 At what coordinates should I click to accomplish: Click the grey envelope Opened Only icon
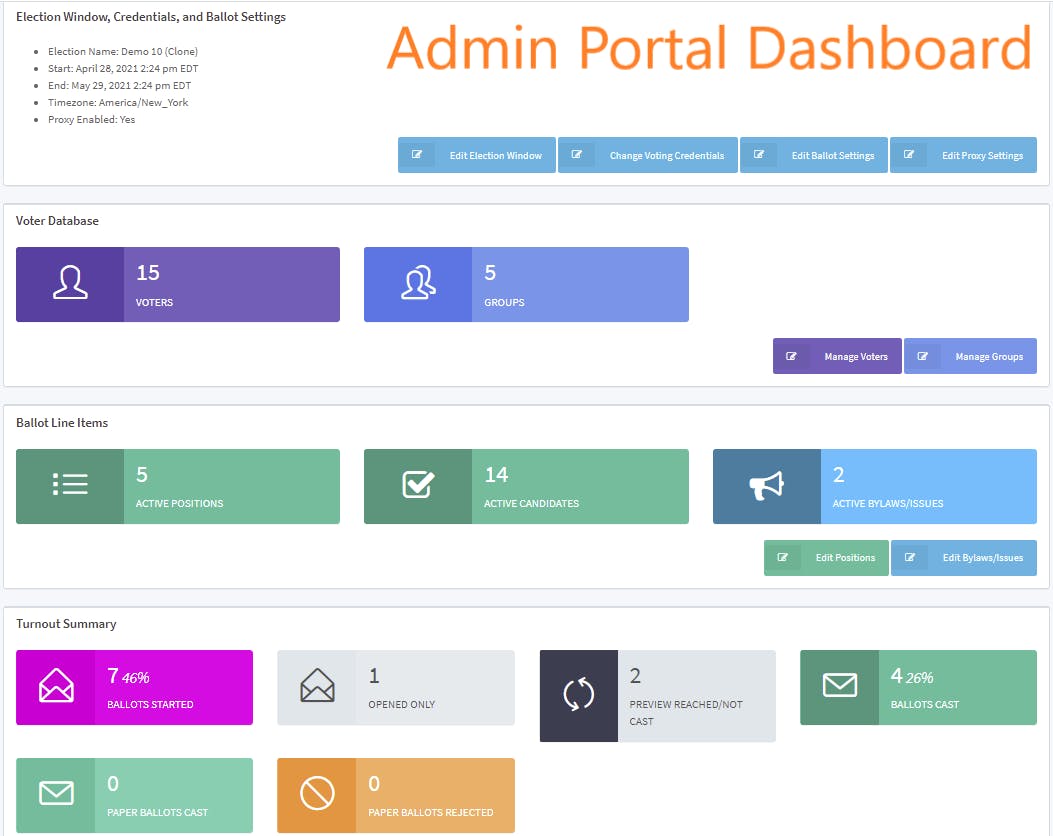pos(317,686)
